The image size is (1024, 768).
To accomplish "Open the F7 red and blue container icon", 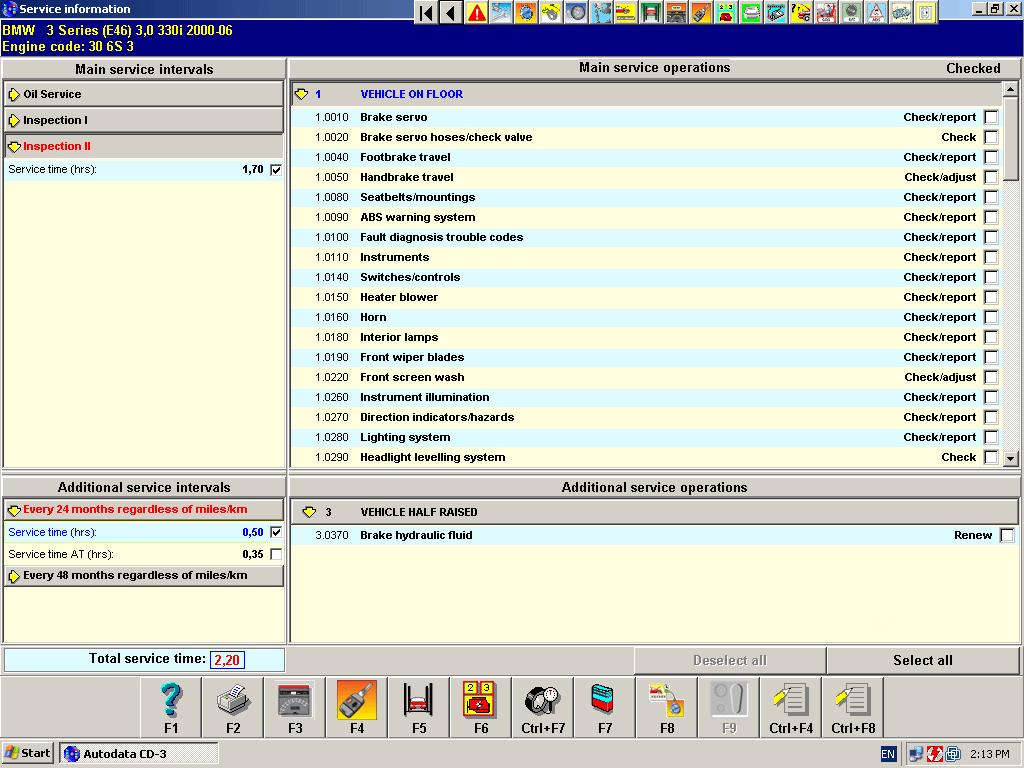I will point(605,707).
